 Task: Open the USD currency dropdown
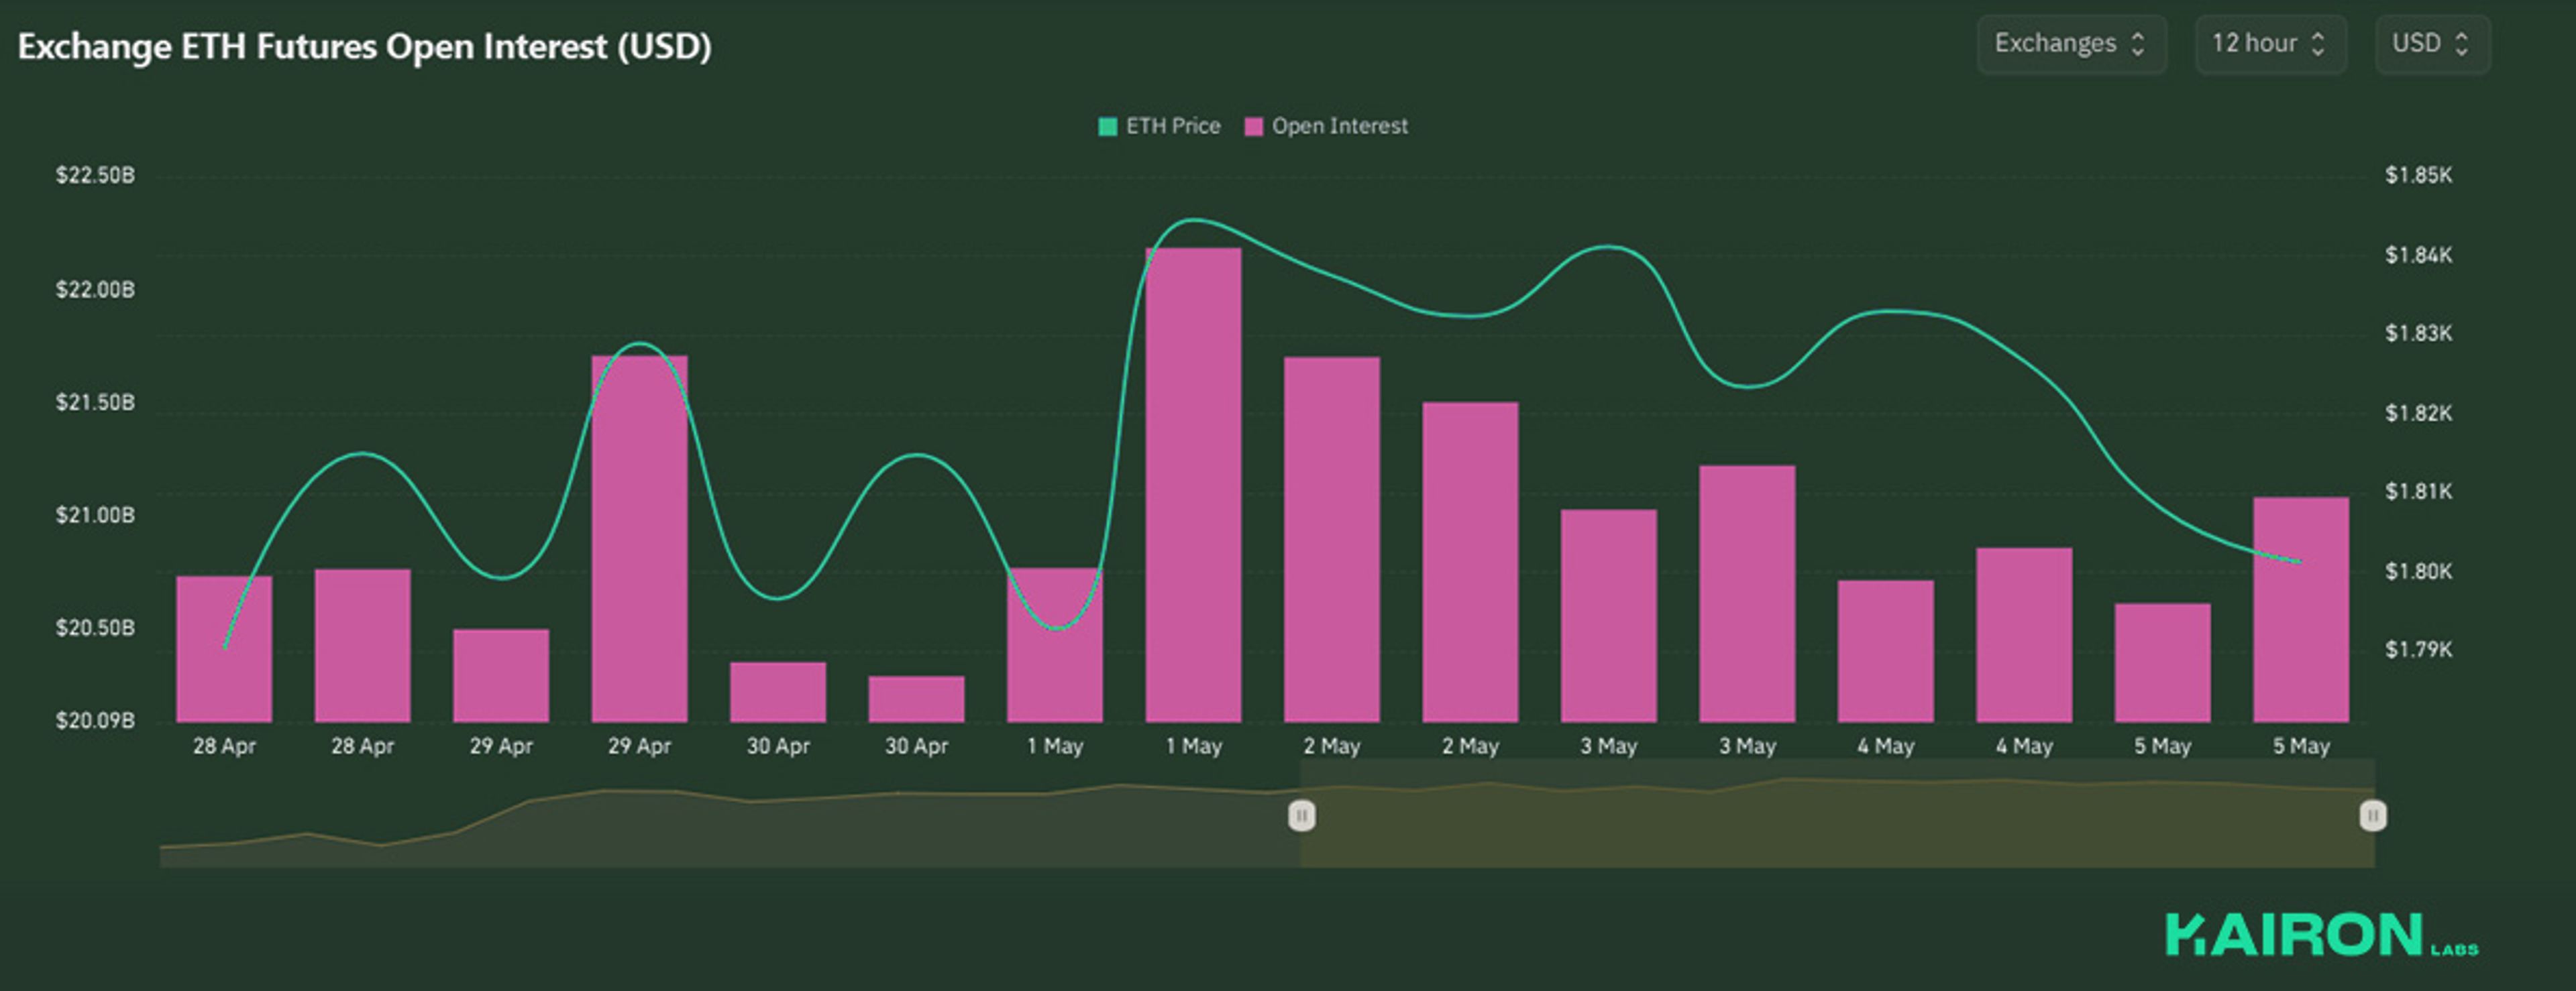pyautogui.click(x=2431, y=44)
